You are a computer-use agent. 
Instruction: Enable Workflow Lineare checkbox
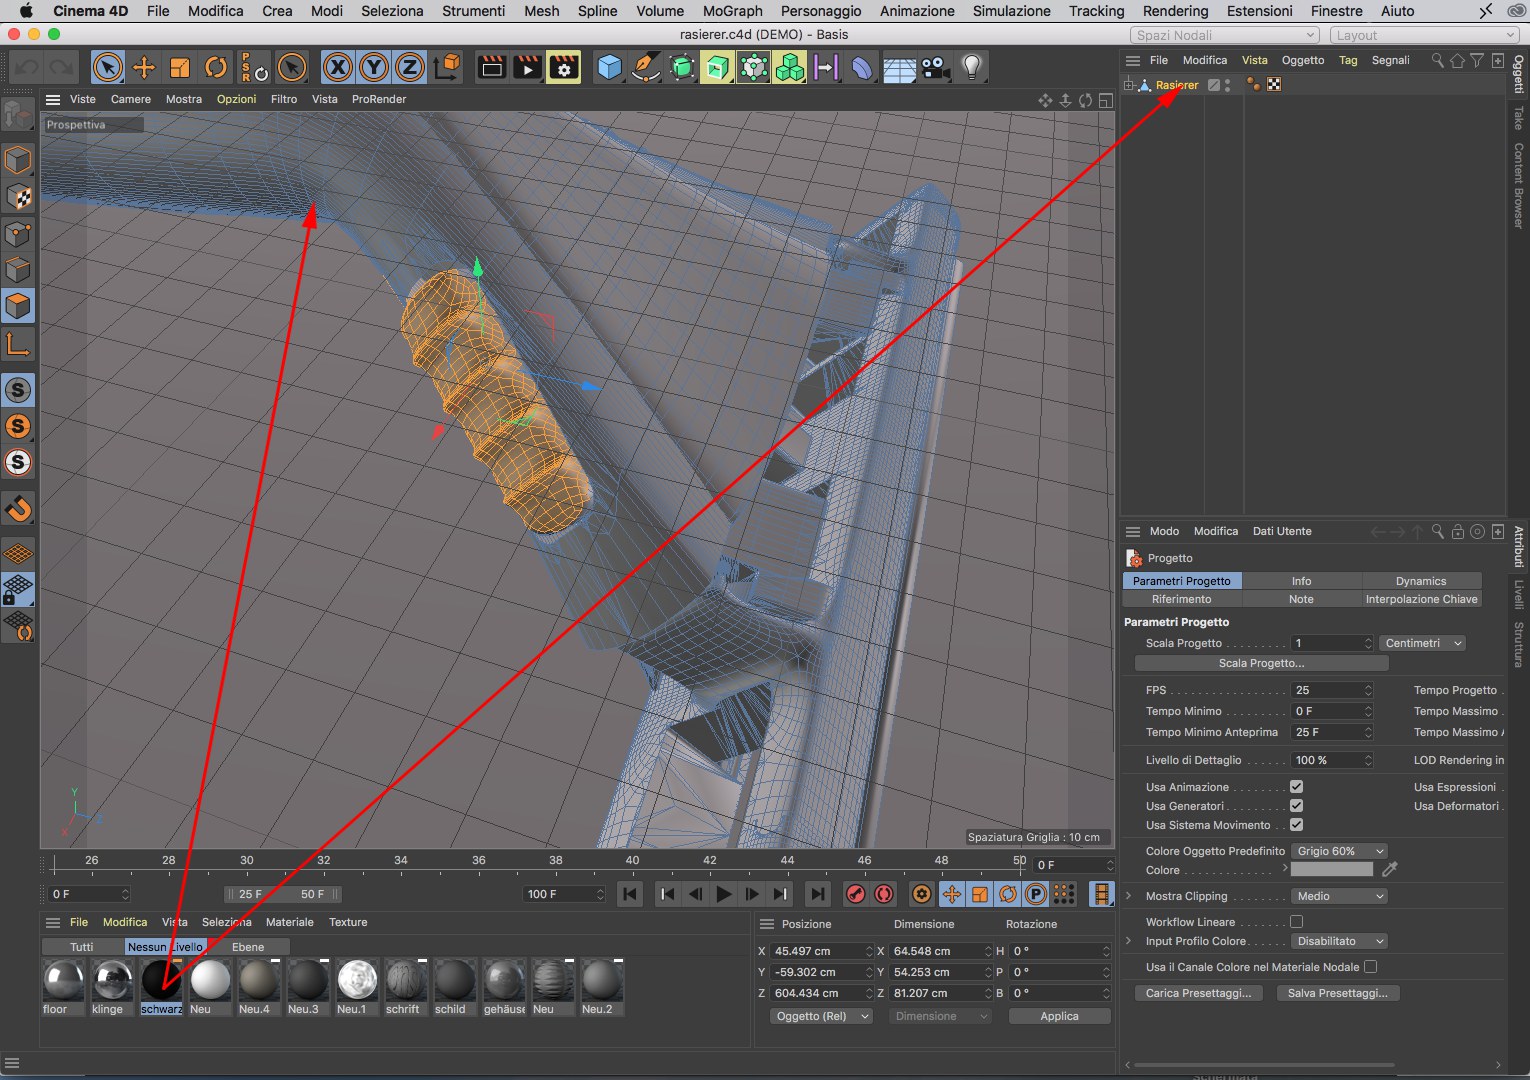coord(1296,922)
